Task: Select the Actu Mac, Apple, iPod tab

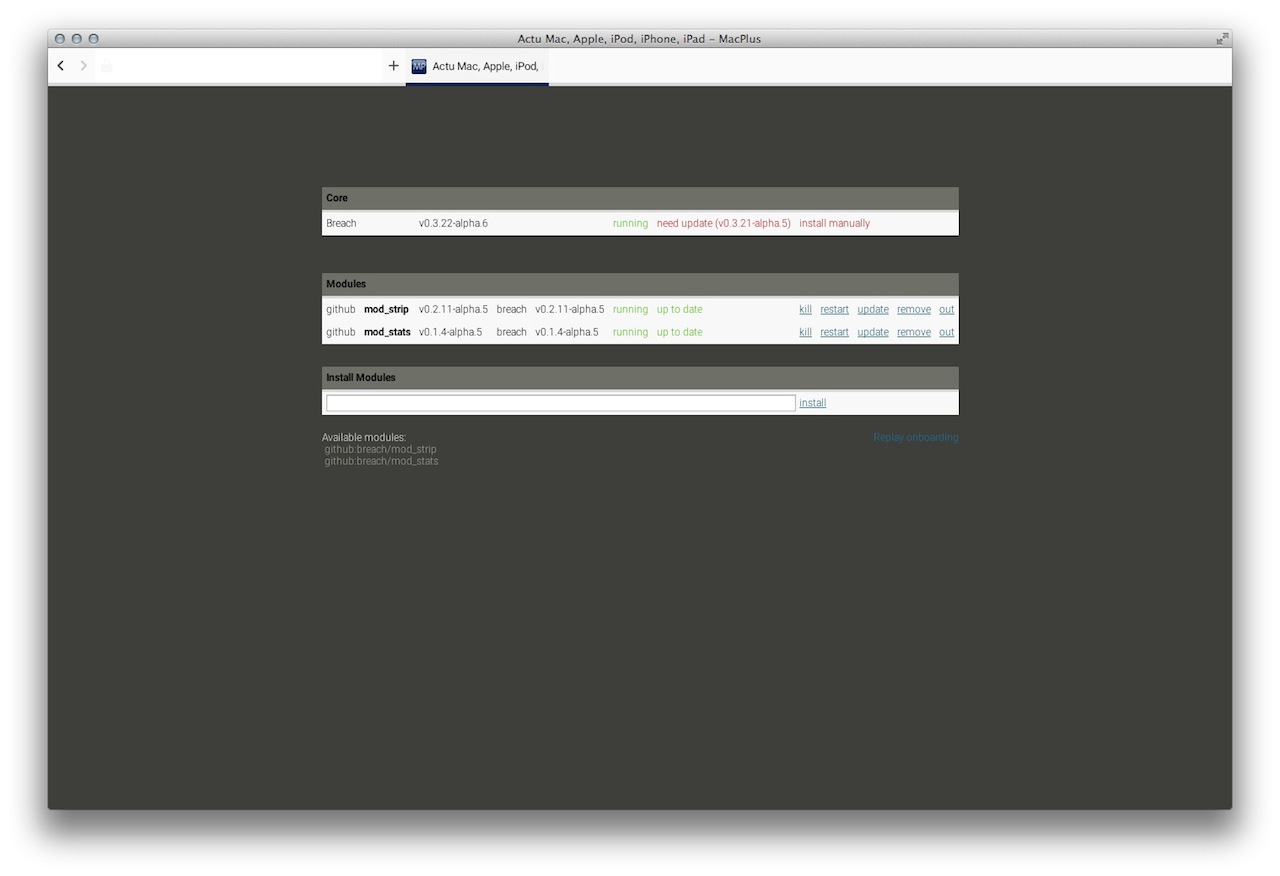Action: 477,66
